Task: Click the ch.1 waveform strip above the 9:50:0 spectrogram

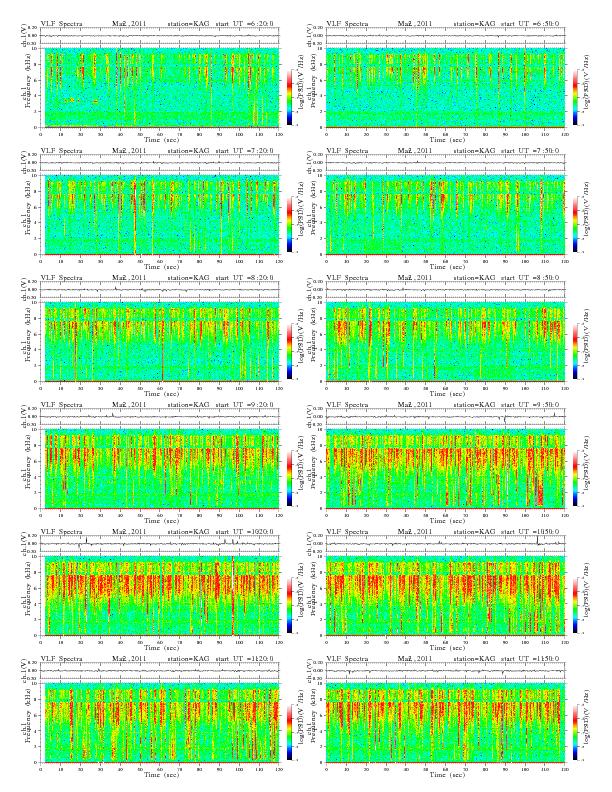Action: [x=445, y=417]
